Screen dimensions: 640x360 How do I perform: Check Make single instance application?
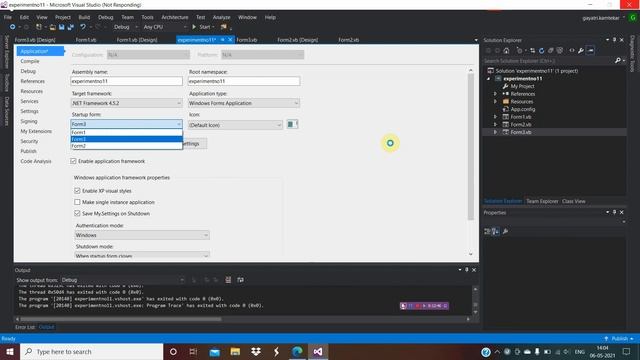pos(77,202)
